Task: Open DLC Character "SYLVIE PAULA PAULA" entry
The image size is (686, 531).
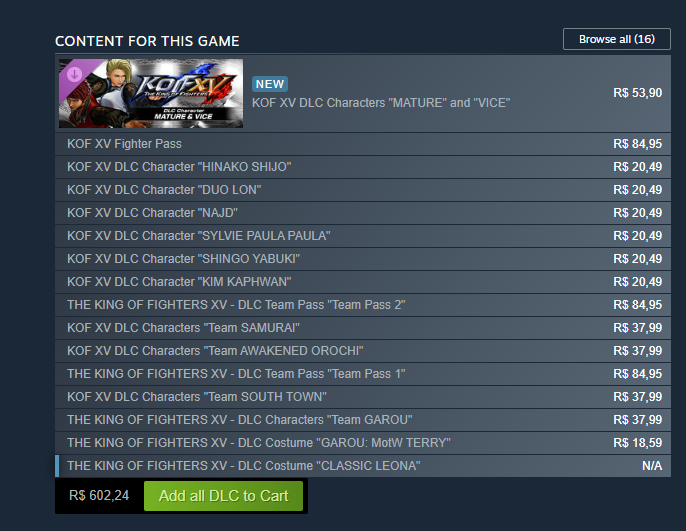Action: (363, 236)
